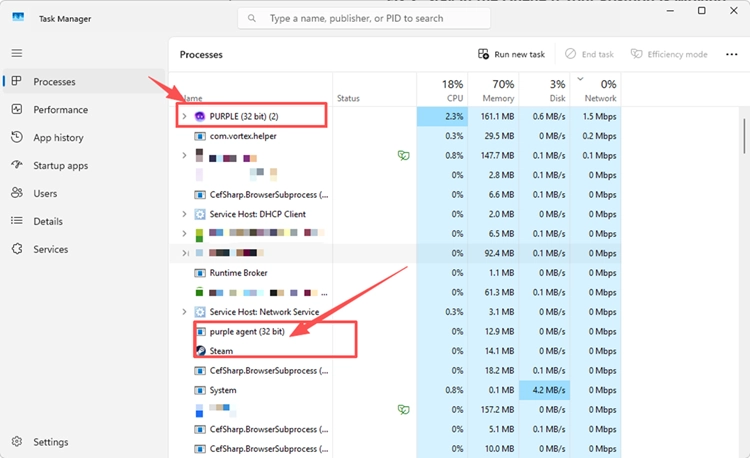Image resolution: width=750 pixels, height=458 pixels.
Task: Click the End task button label
Action: [x=597, y=55]
